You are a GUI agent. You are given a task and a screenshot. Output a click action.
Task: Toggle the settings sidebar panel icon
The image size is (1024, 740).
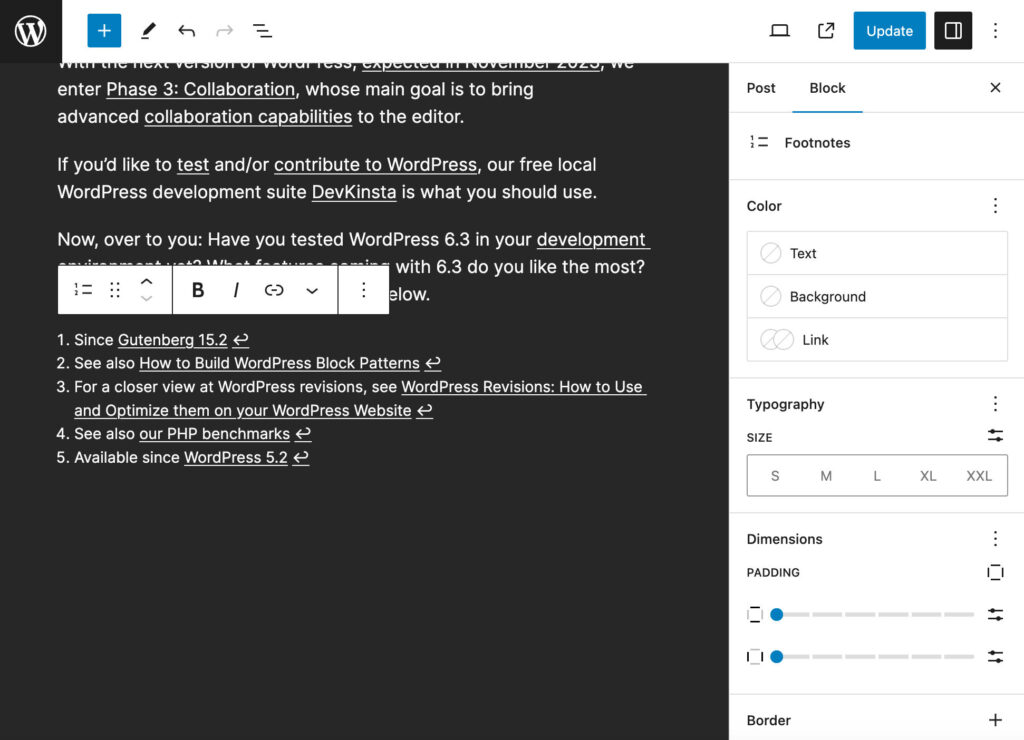pos(952,30)
